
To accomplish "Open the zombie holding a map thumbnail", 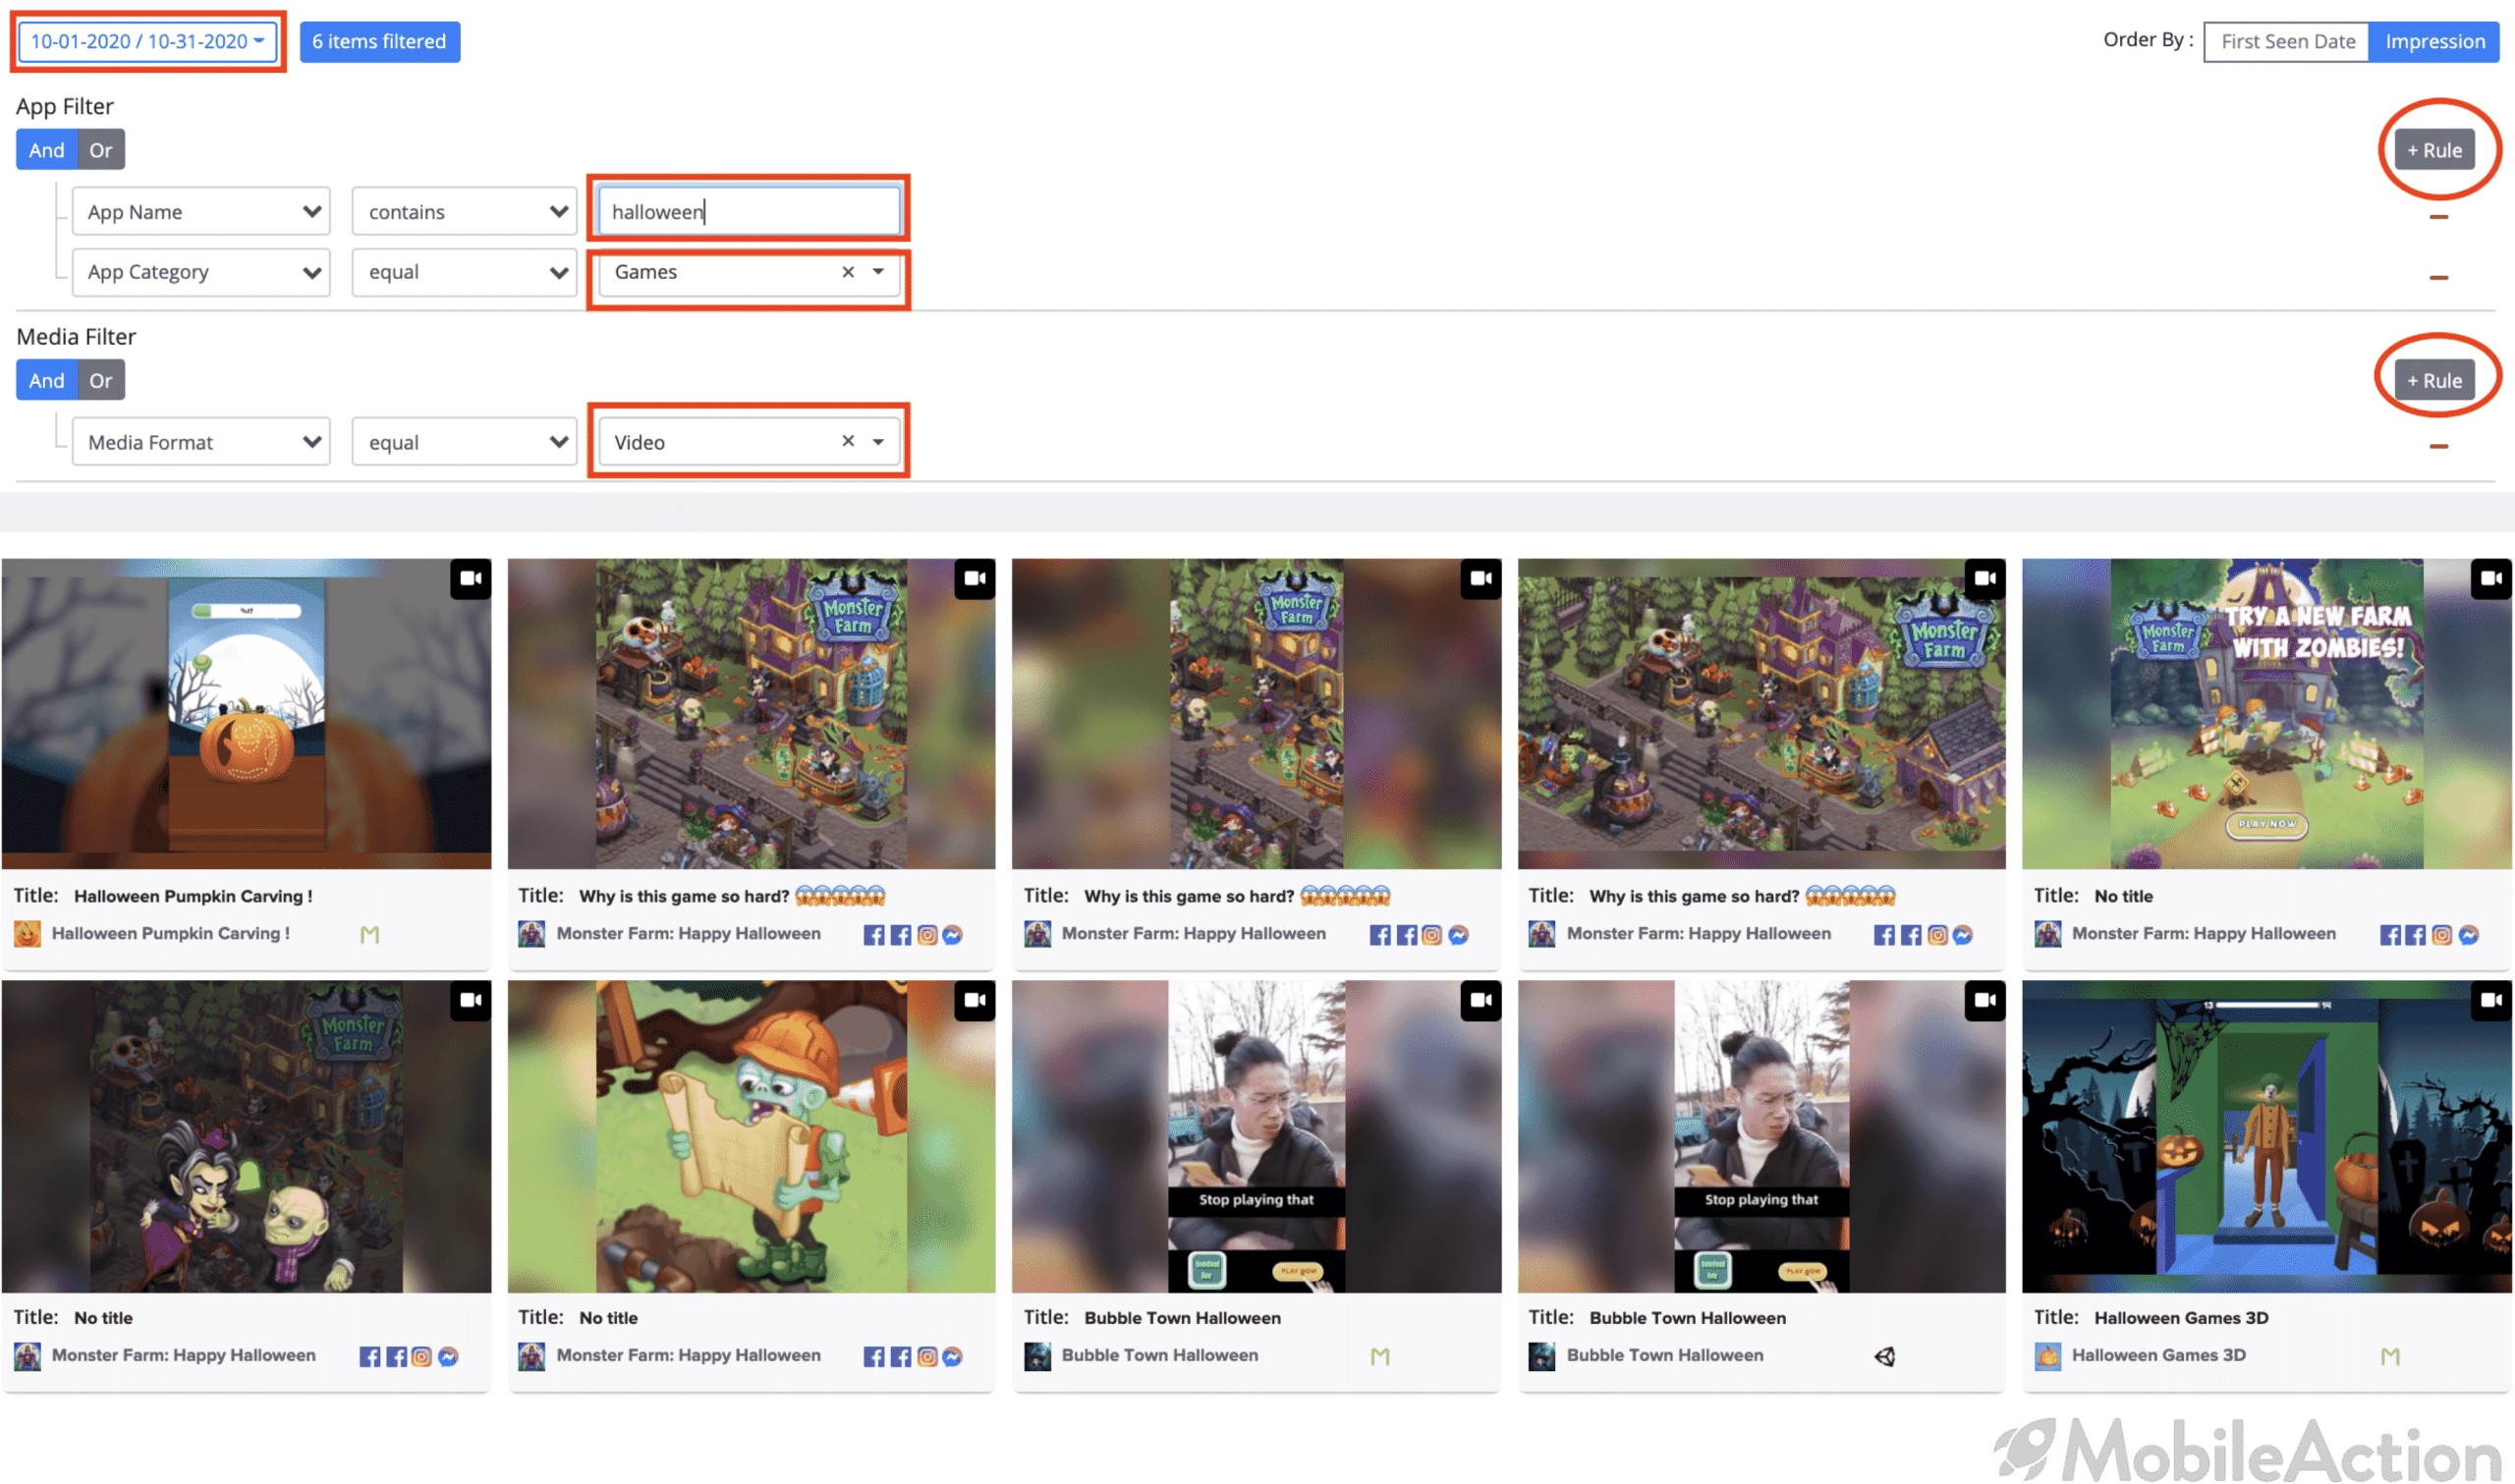I will [x=751, y=1136].
